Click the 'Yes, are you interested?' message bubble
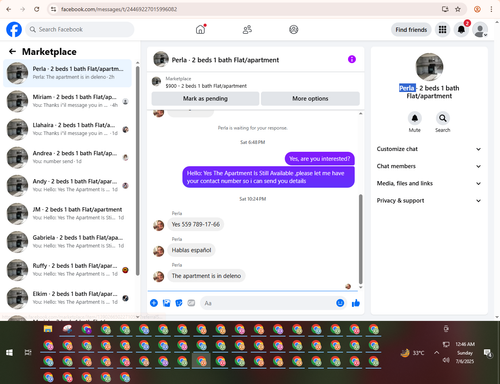 click(320, 159)
